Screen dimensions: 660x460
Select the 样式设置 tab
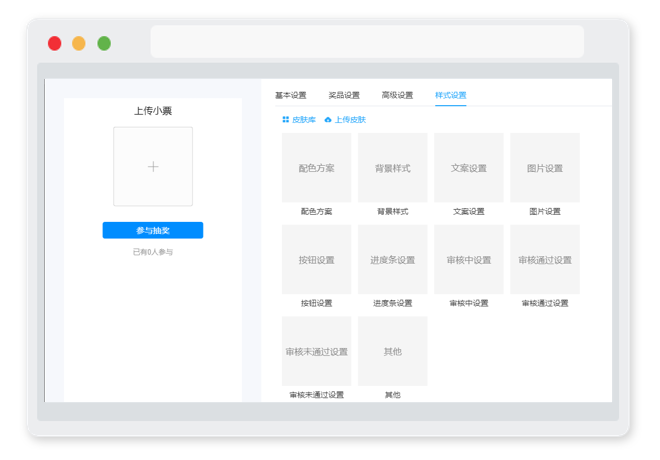click(450, 95)
